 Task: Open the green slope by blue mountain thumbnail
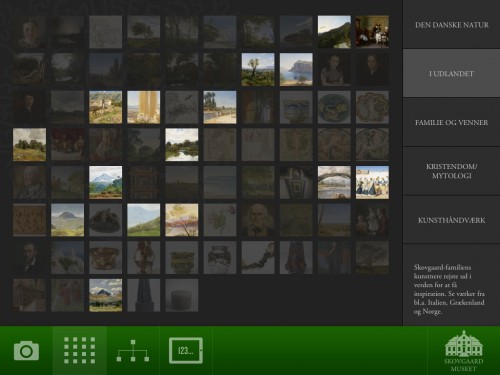[144, 220]
